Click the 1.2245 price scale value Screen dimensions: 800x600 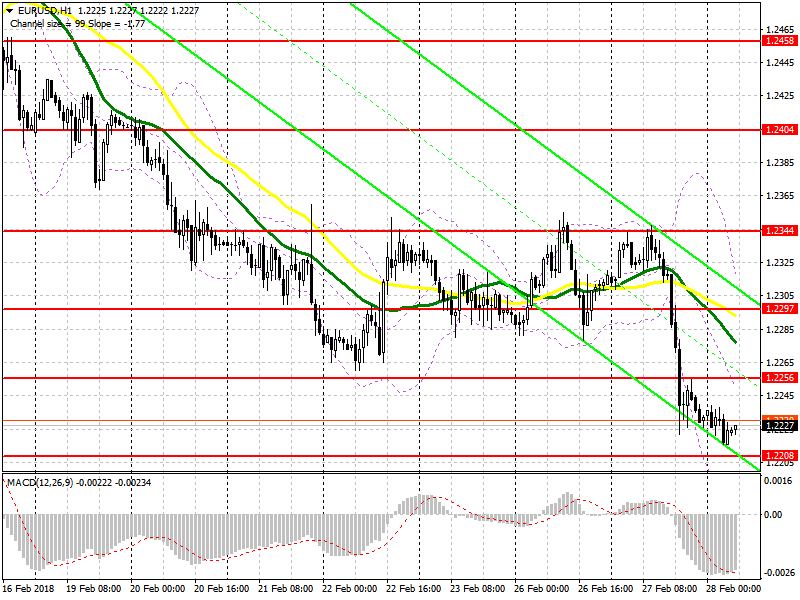pos(780,396)
